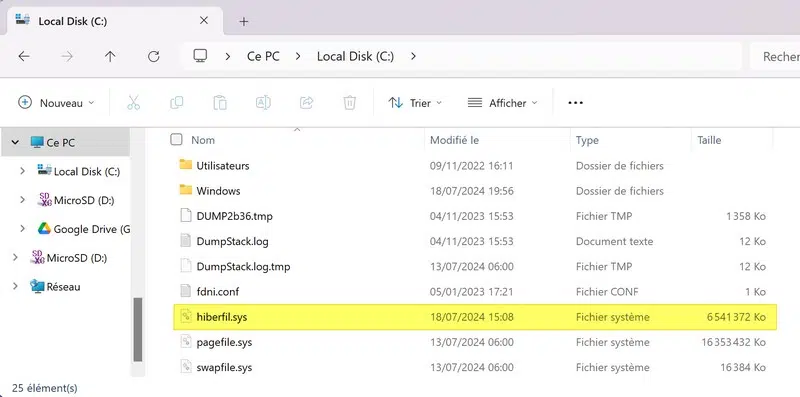
Task: Select the pagefile.sys file name
Action: (224, 342)
